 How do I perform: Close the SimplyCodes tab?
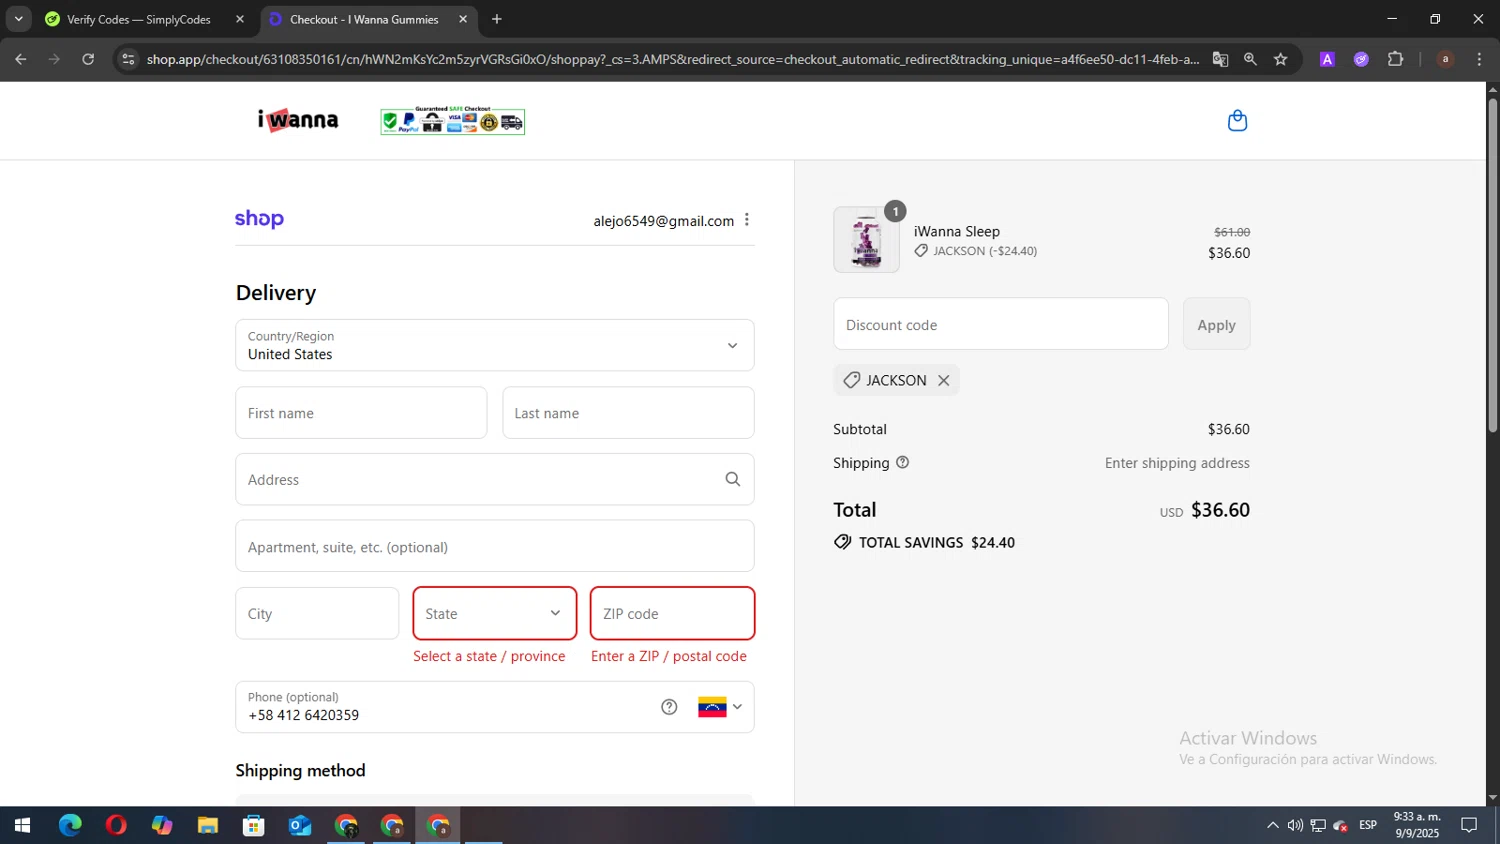pyautogui.click(x=240, y=19)
